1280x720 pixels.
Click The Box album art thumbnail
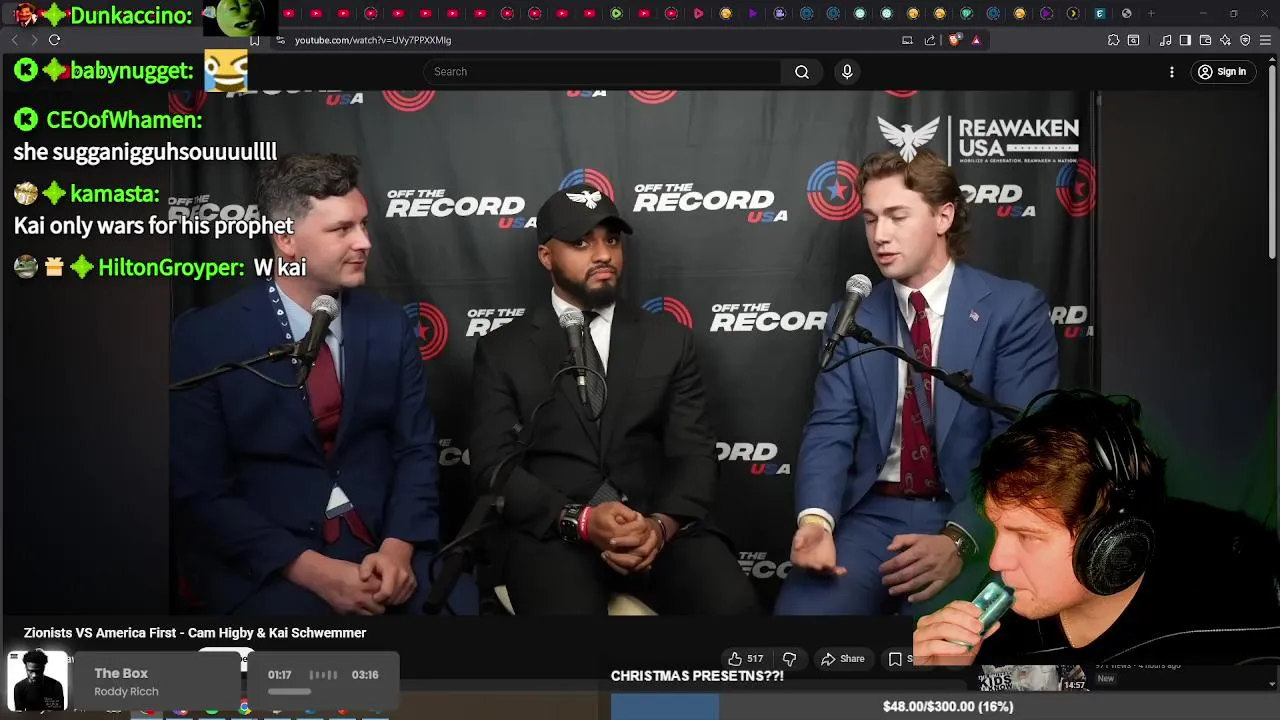[38, 681]
